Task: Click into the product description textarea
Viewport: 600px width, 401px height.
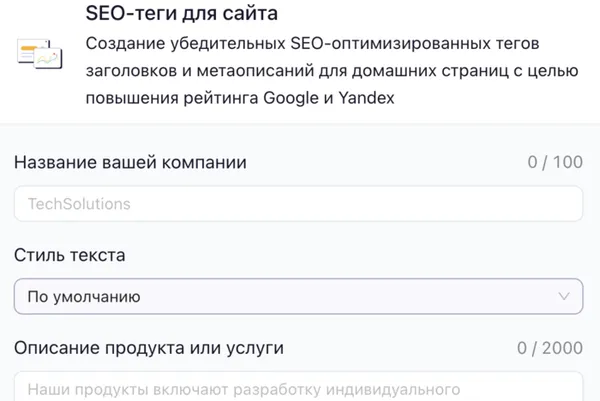Action: pyautogui.click(x=298, y=388)
